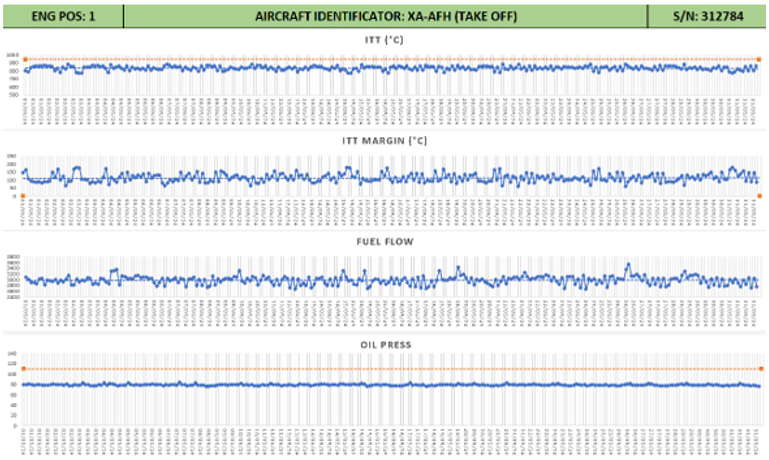This screenshot has height=460, width=769.
Task: Select the Aircraft Identificator XA-AFH header
Action: 385,17
